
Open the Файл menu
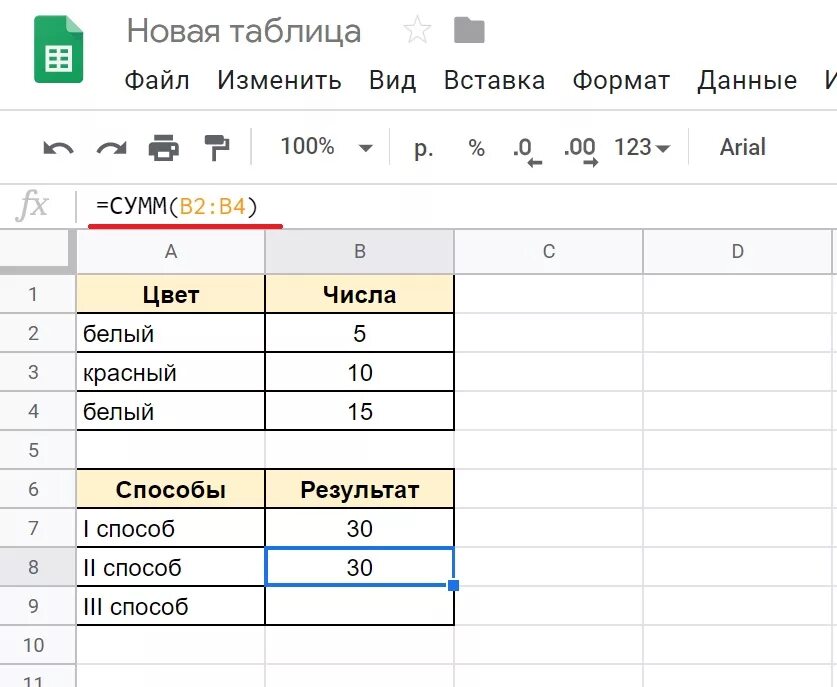tap(157, 81)
